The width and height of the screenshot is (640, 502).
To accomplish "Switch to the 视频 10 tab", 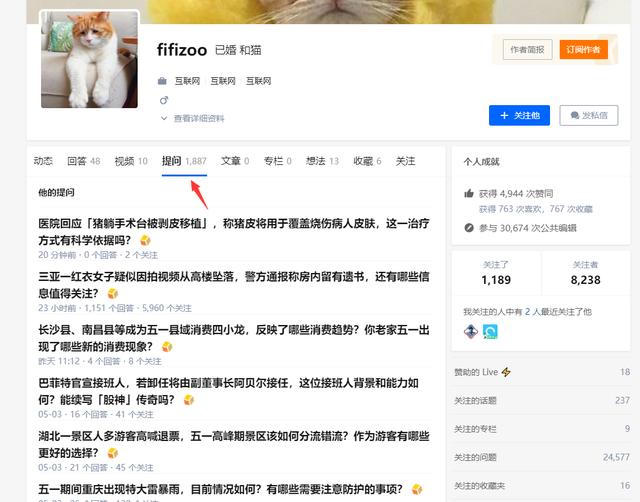I will click(x=131, y=161).
